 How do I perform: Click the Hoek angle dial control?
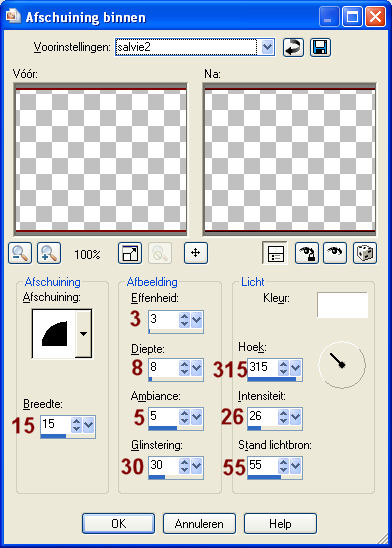pyautogui.click(x=342, y=365)
